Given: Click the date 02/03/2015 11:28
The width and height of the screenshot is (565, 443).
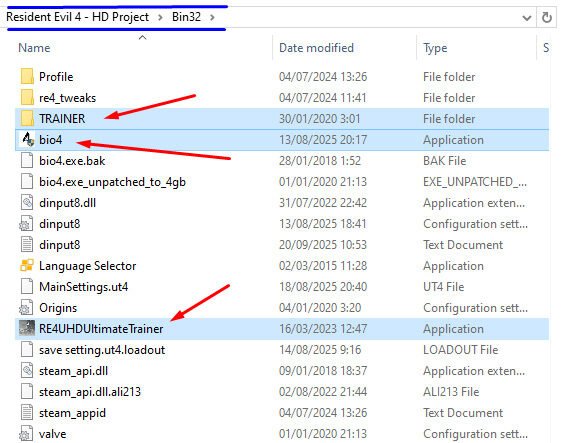Looking at the screenshot, I should pyautogui.click(x=323, y=266).
